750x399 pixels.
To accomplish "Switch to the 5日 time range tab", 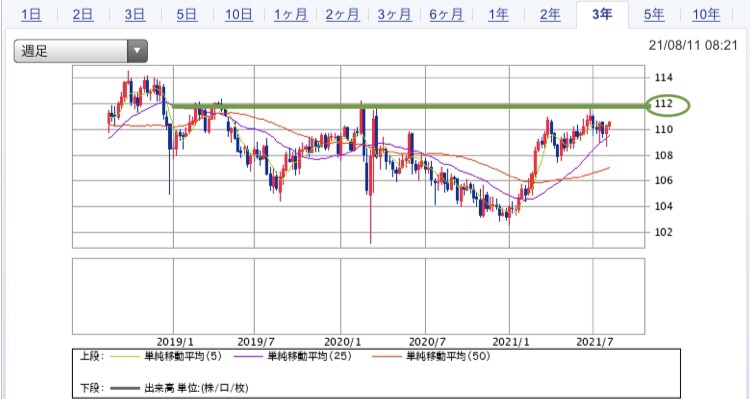I will coord(187,15).
